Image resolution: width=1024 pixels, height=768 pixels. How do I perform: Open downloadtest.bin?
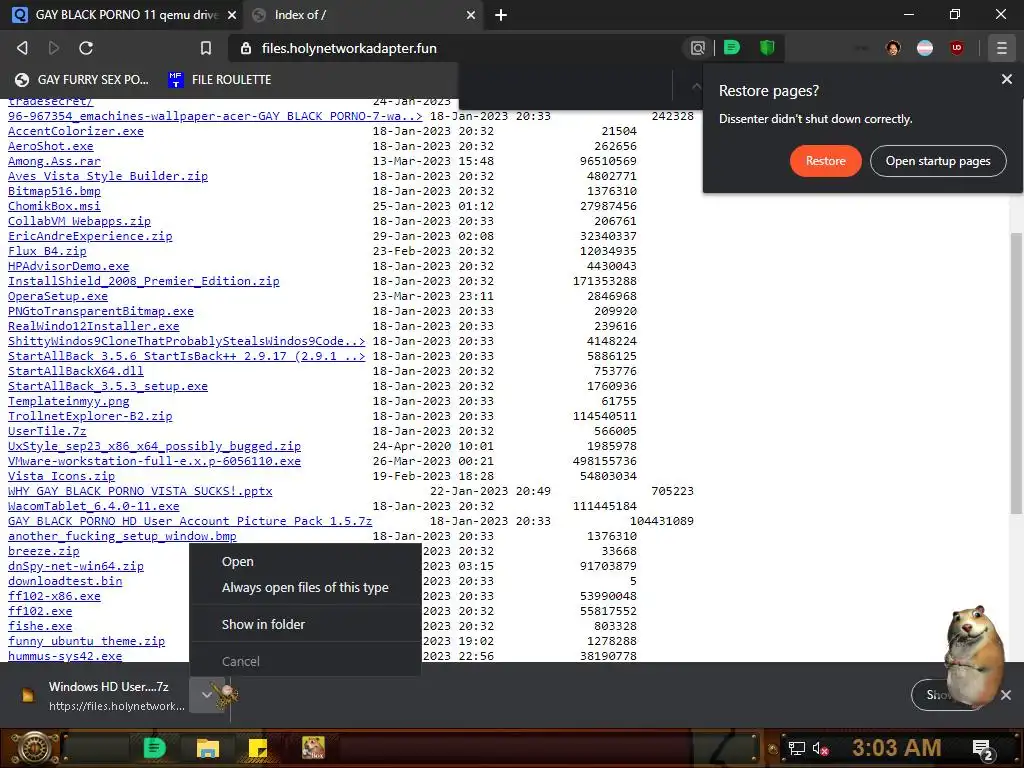coord(65,581)
